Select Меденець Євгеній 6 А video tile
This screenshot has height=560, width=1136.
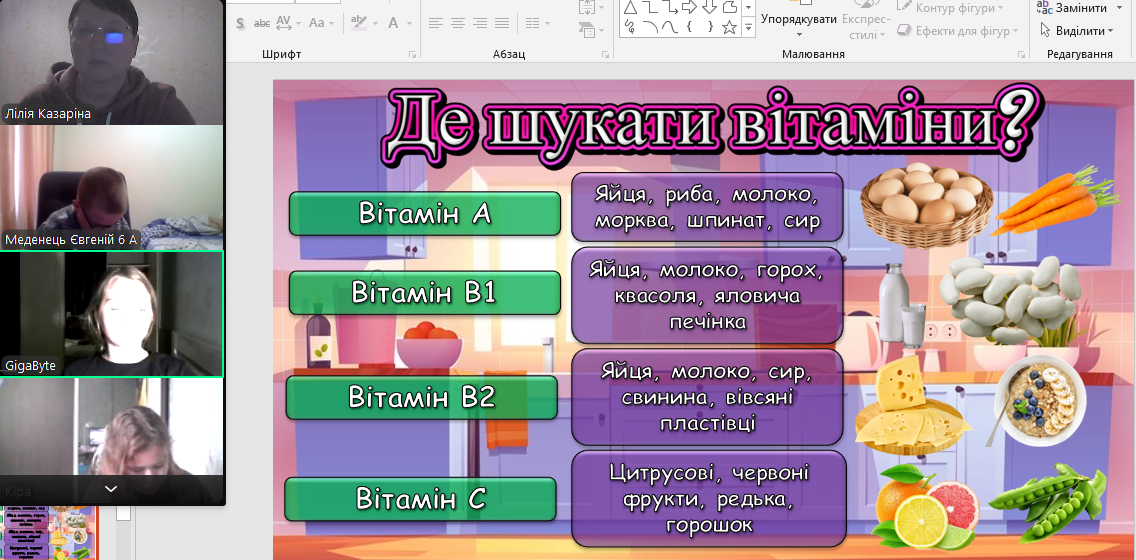(x=112, y=187)
